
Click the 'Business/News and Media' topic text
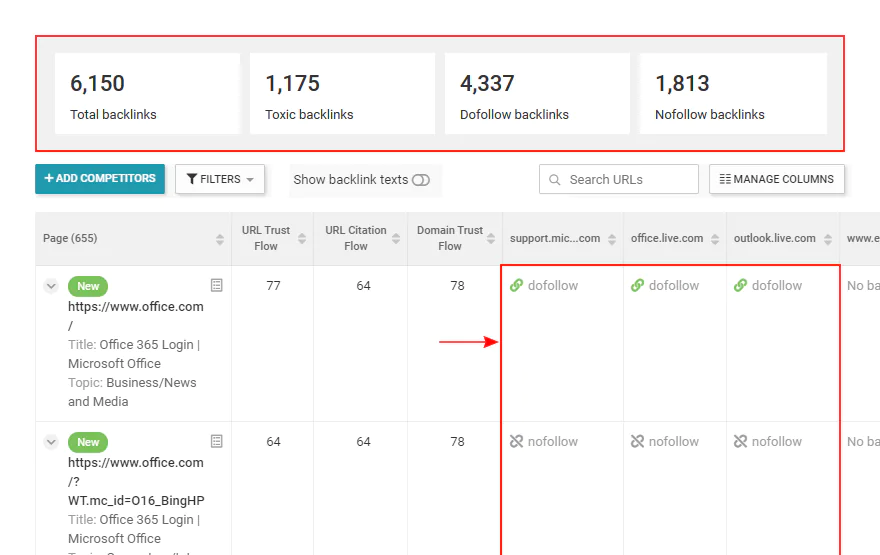click(x=132, y=392)
